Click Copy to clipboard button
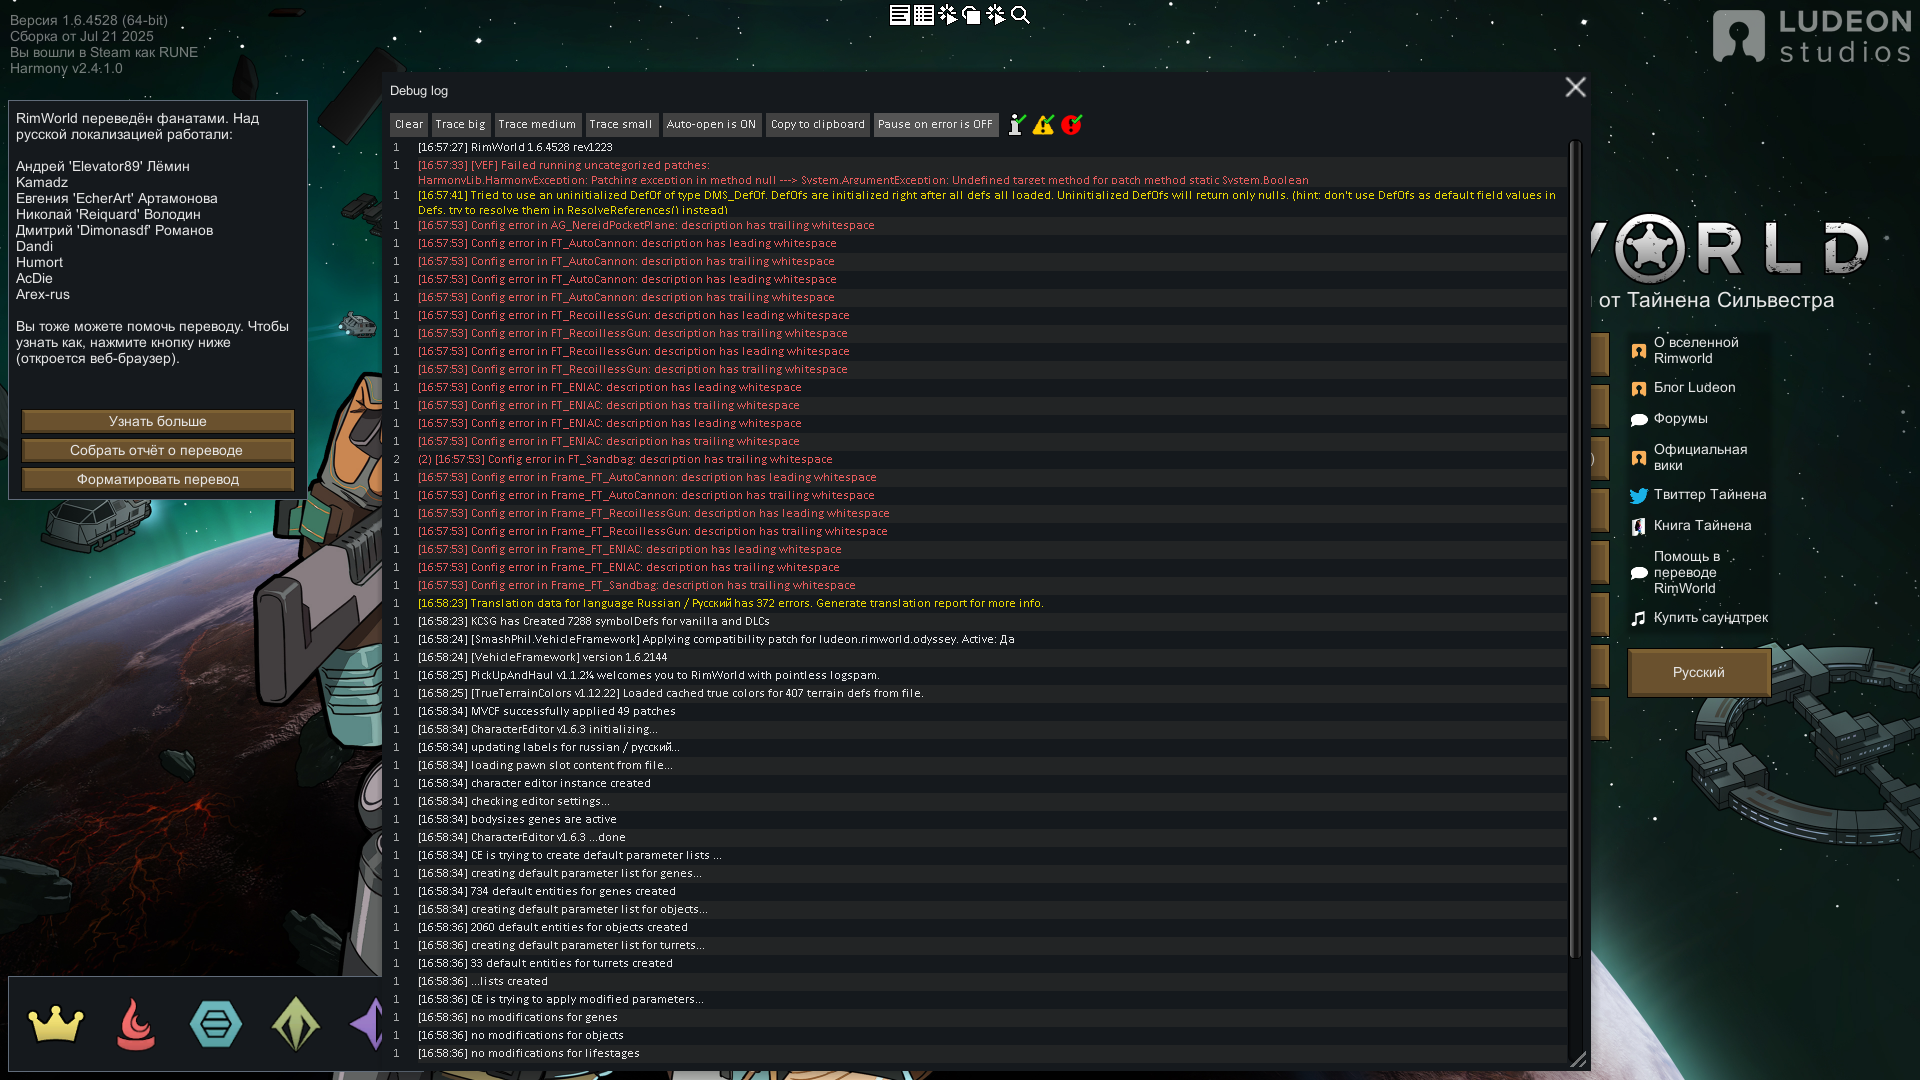This screenshot has width=1920, height=1080. coord(817,124)
